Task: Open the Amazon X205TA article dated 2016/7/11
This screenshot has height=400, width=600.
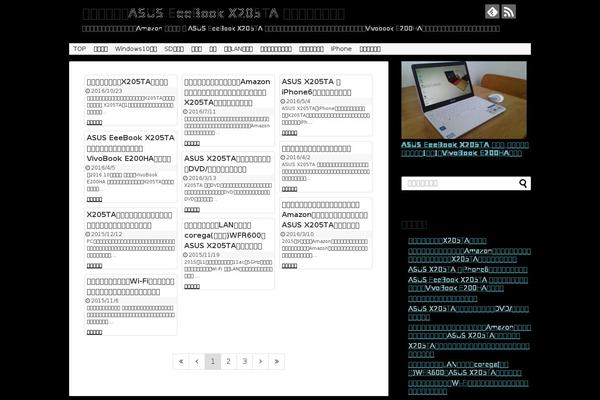Action: [227, 92]
